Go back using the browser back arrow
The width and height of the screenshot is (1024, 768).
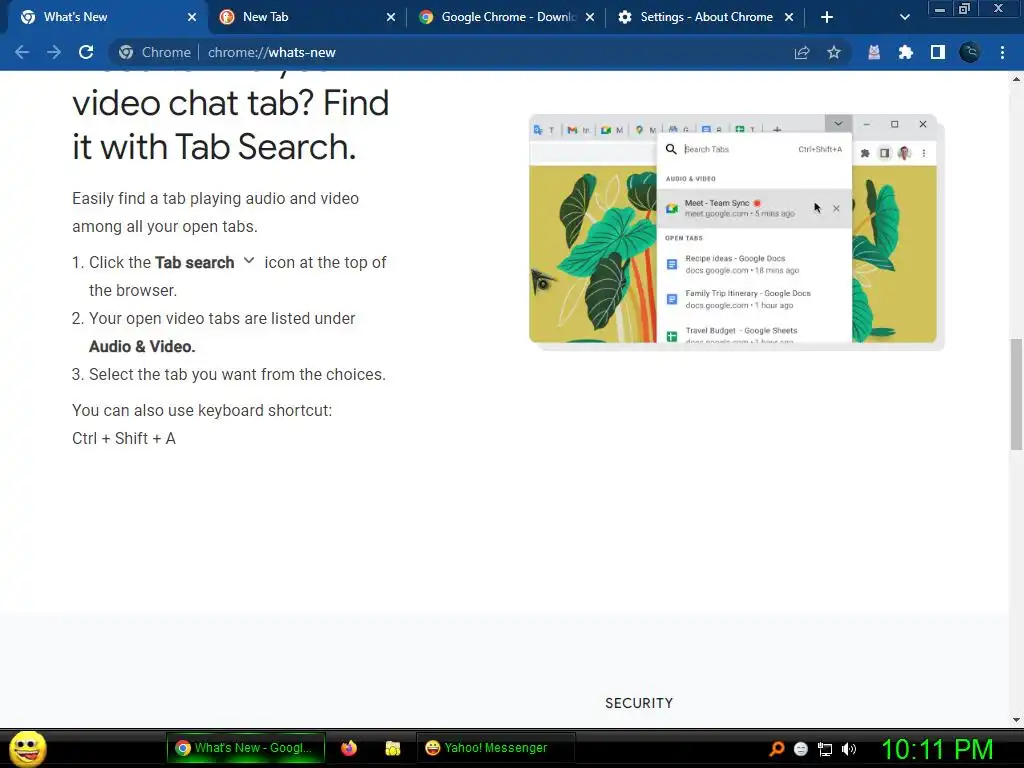click(22, 52)
